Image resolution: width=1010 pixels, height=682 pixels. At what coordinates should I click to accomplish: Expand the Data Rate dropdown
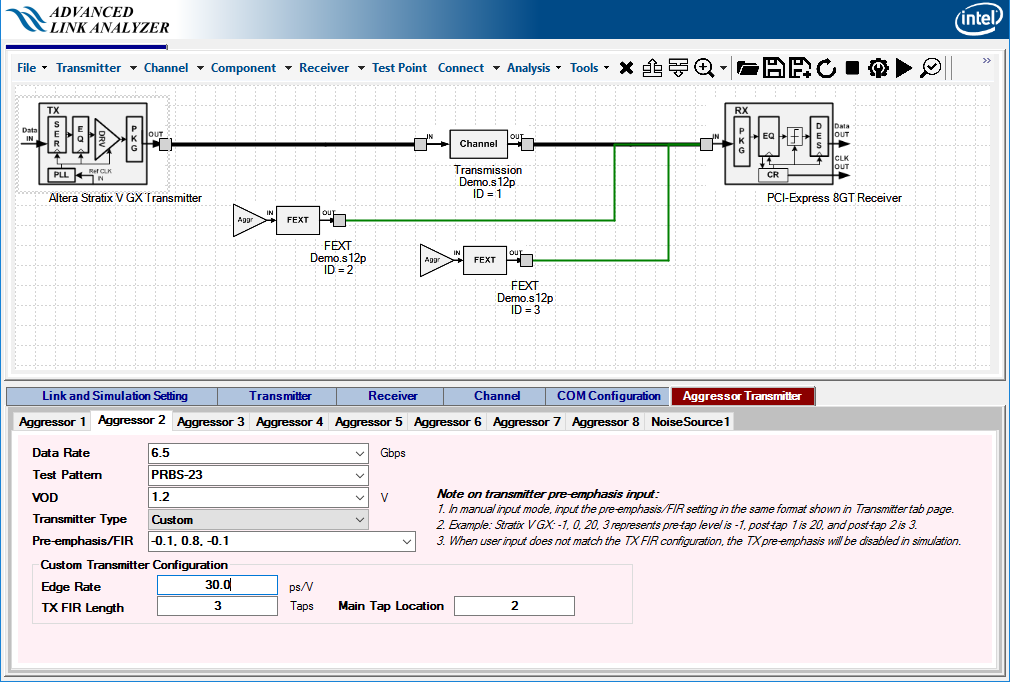pos(360,453)
